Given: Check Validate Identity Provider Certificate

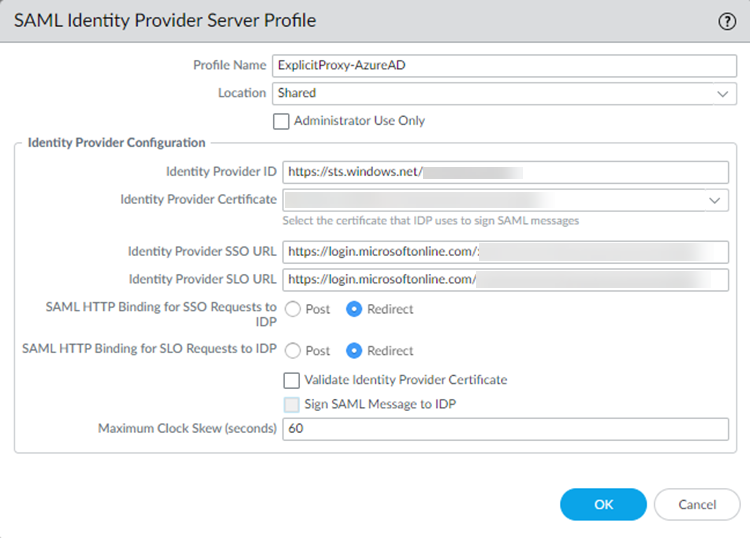Looking at the screenshot, I should click(x=292, y=380).
